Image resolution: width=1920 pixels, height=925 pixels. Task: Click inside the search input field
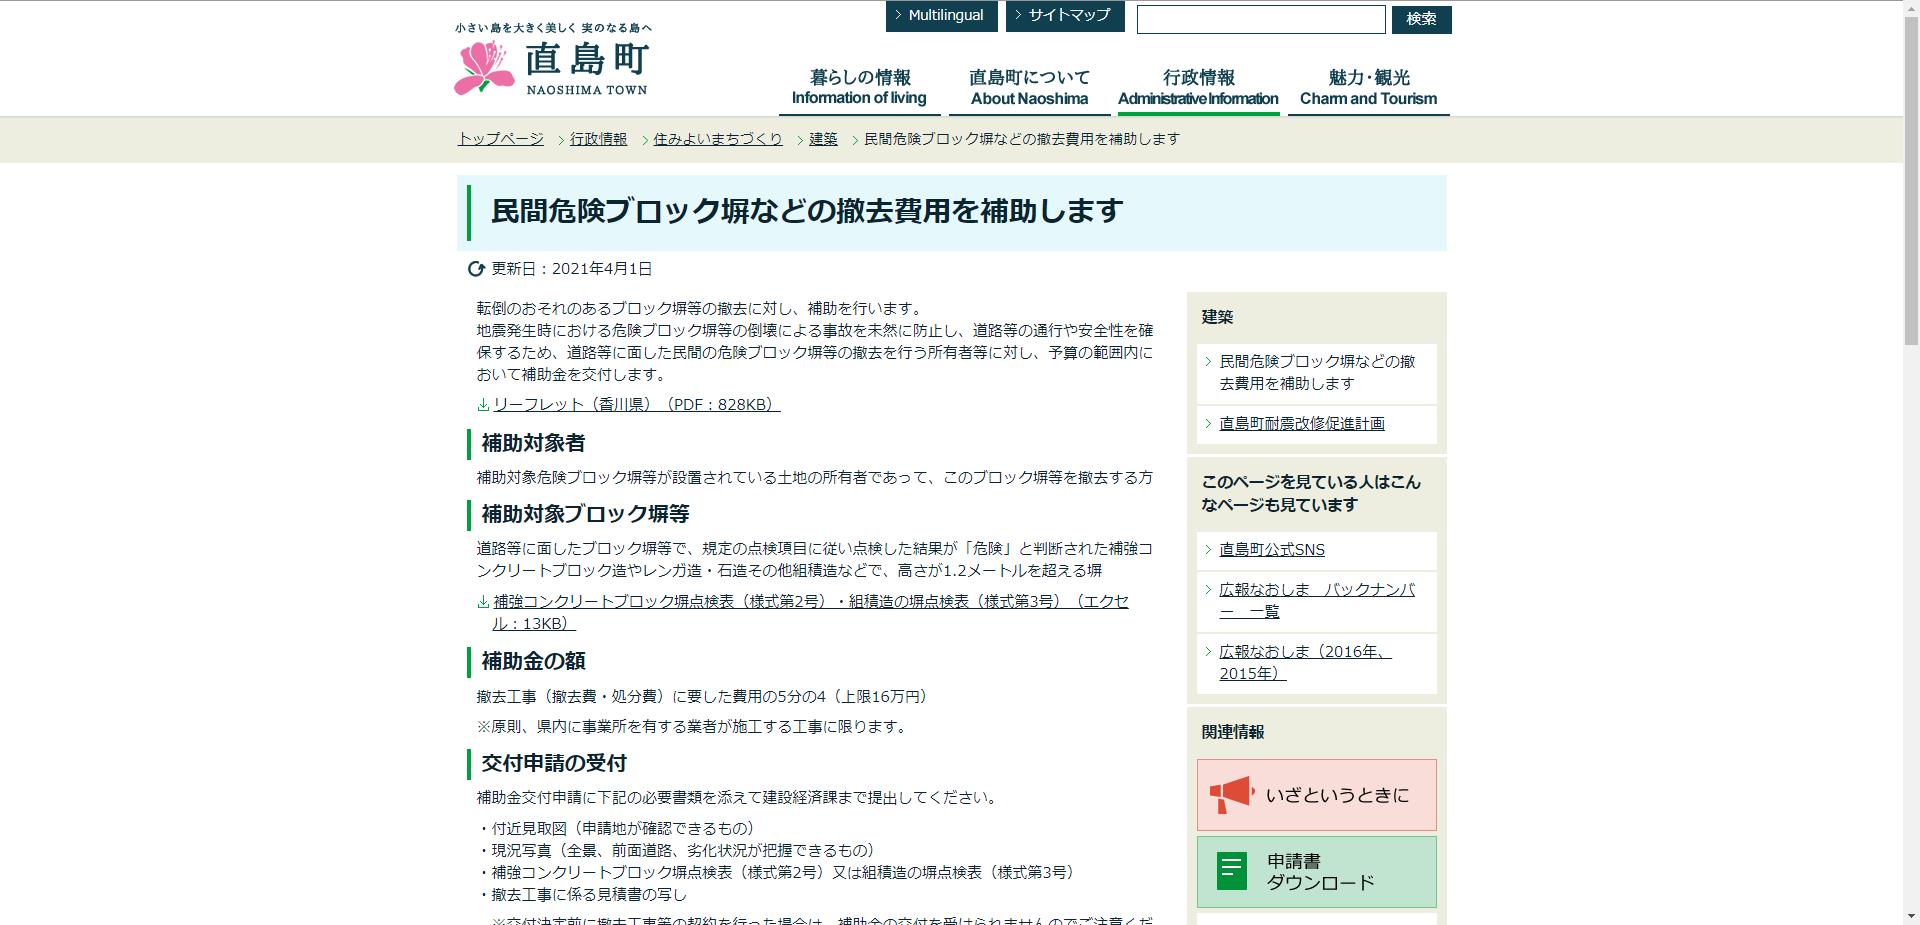(x=1260, y=19)
